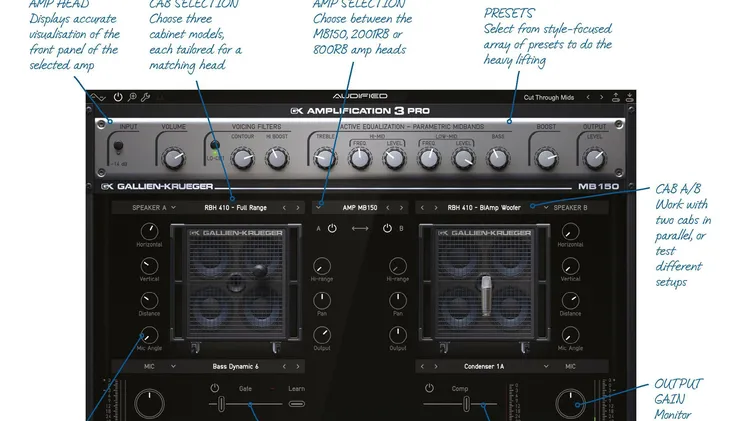Select previous amp model arrow beside AMP MB150
Screen dimensions: 750x421
click(388, 208)
